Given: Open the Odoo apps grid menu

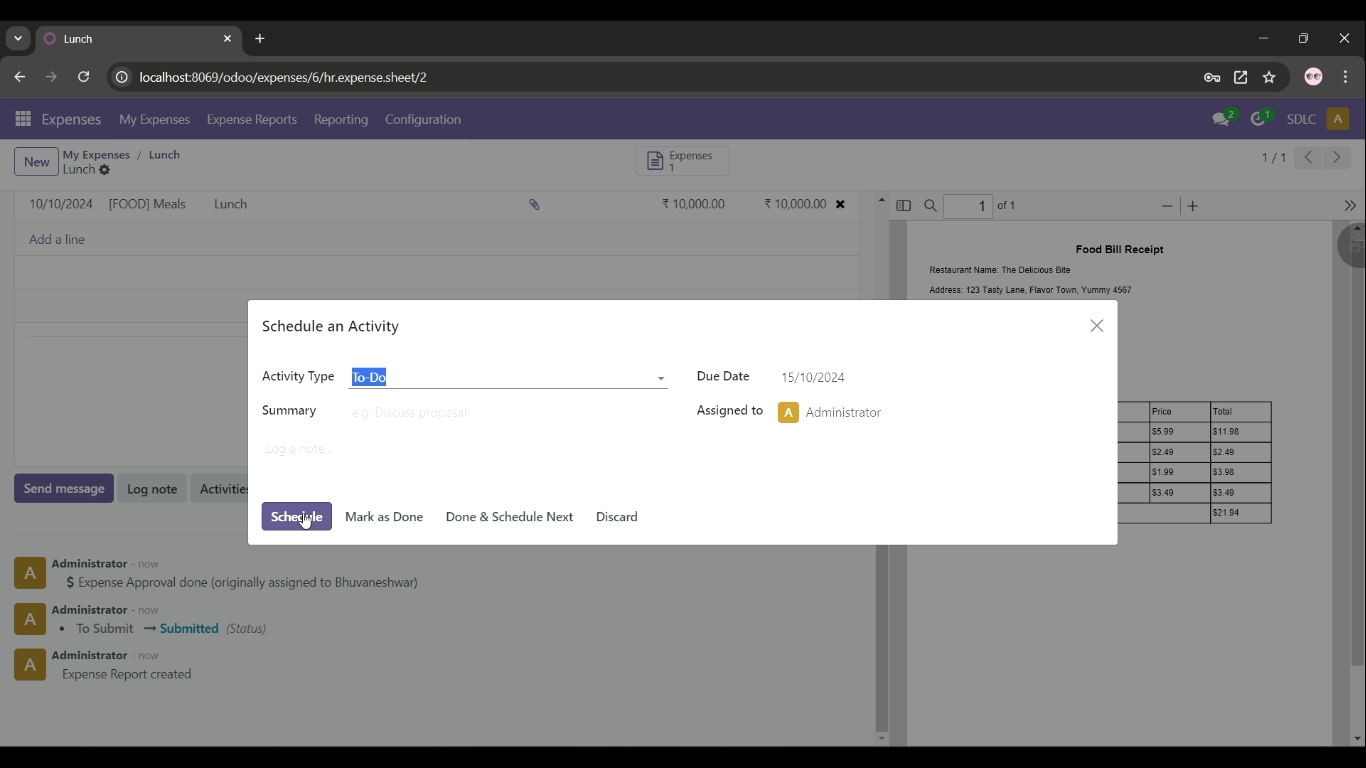Looking at the screenshot, I should (23, 119).
